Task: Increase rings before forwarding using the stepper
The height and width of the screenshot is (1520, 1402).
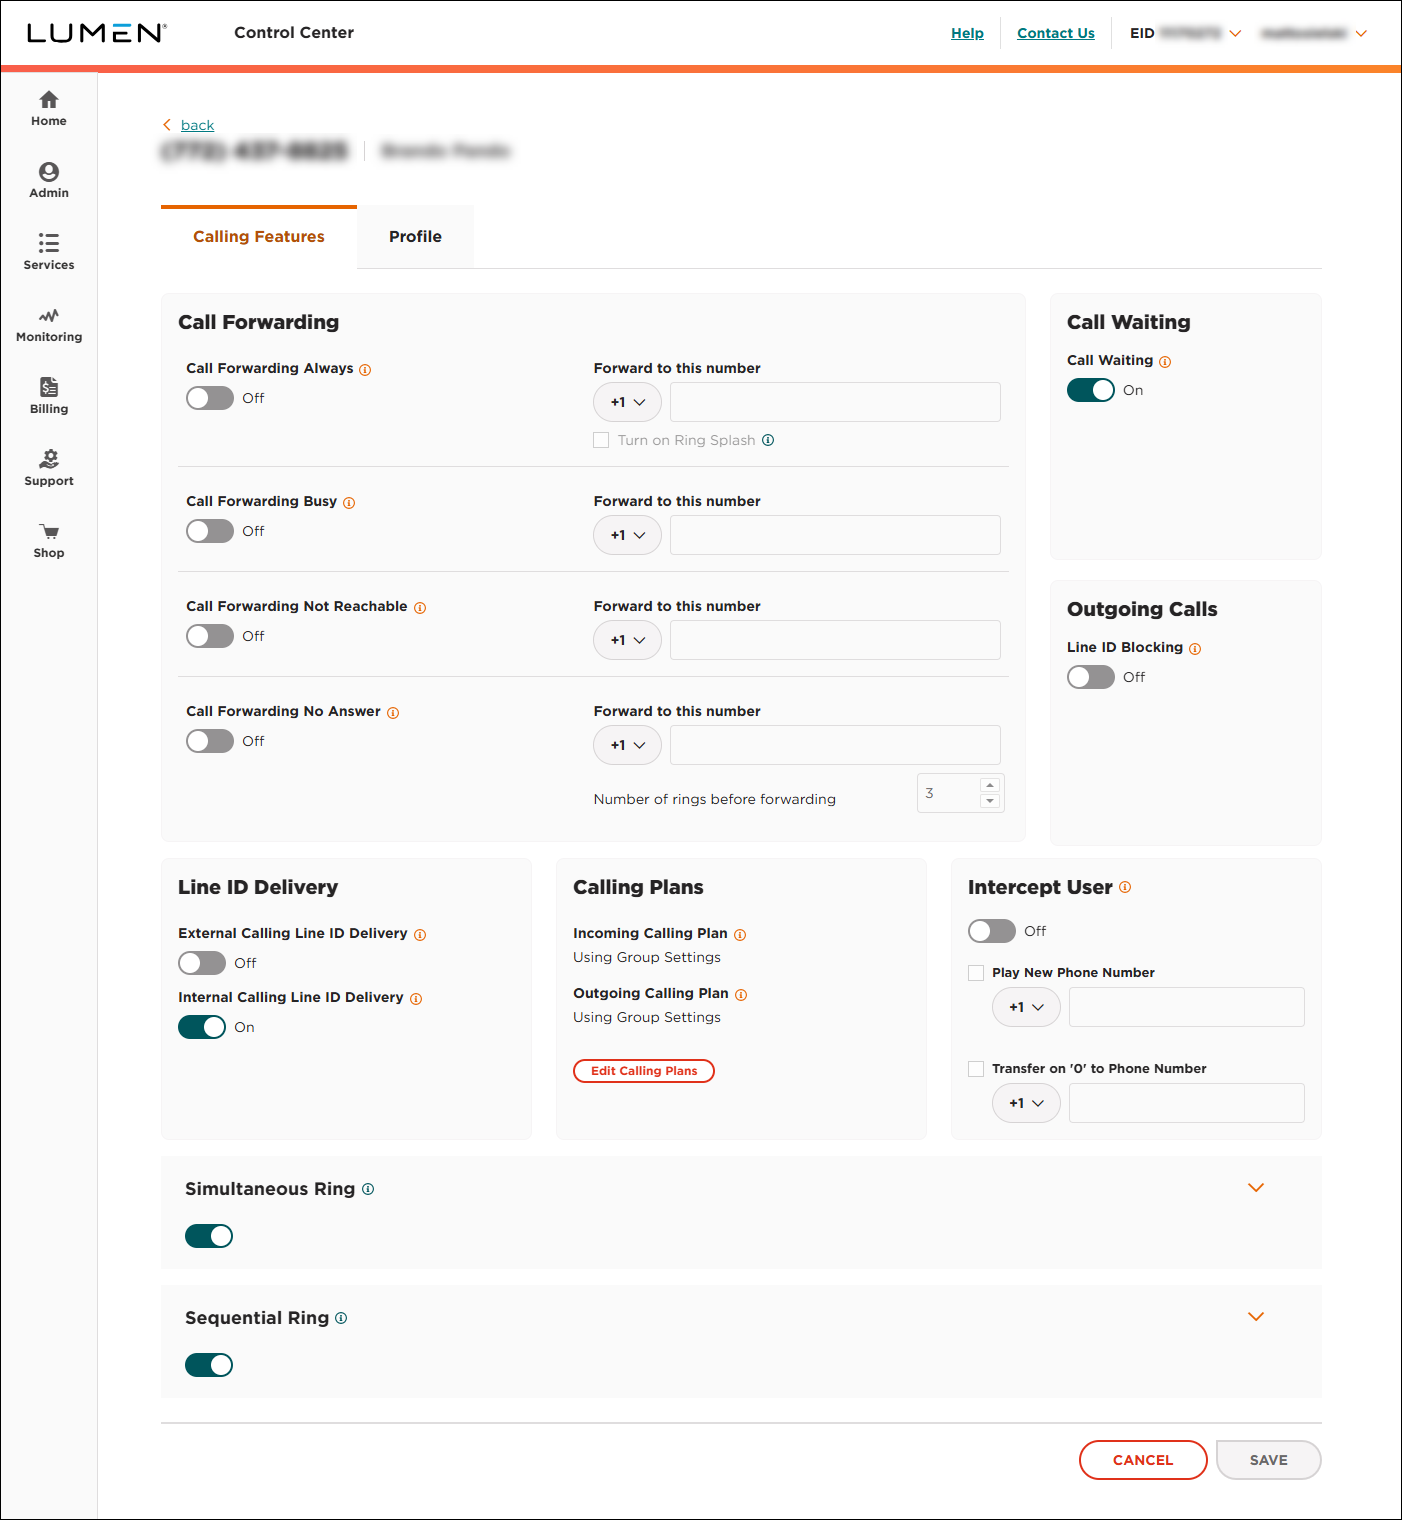Action: (x=990, y=785)
